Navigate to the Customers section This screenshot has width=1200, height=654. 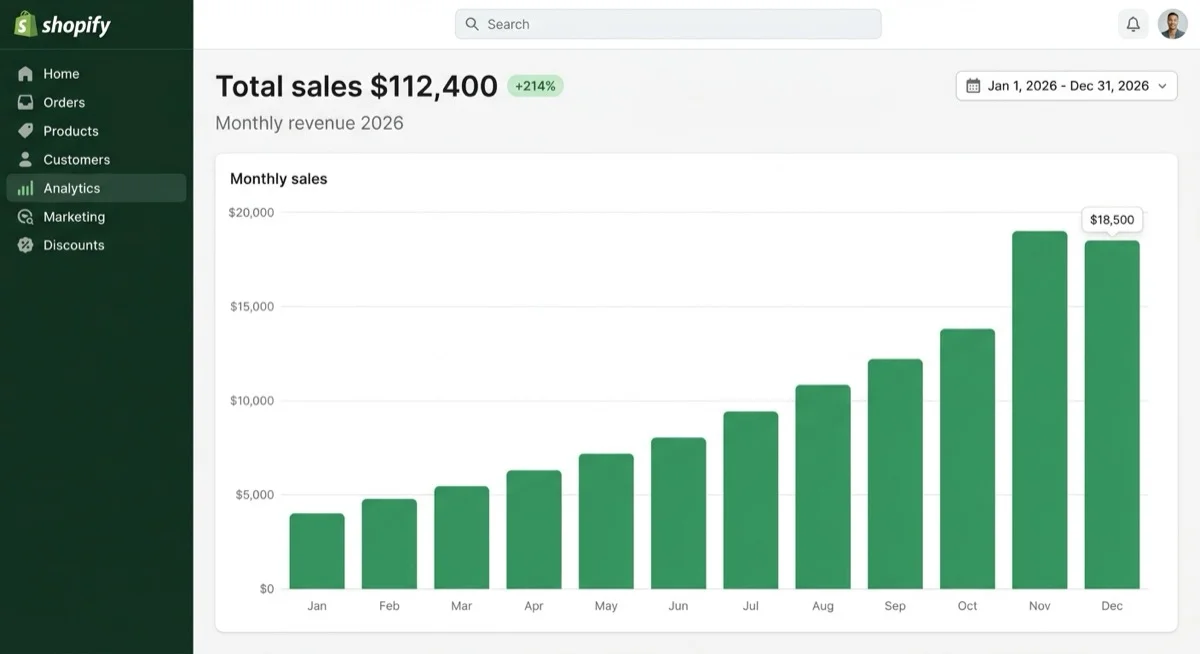point(96,159)
